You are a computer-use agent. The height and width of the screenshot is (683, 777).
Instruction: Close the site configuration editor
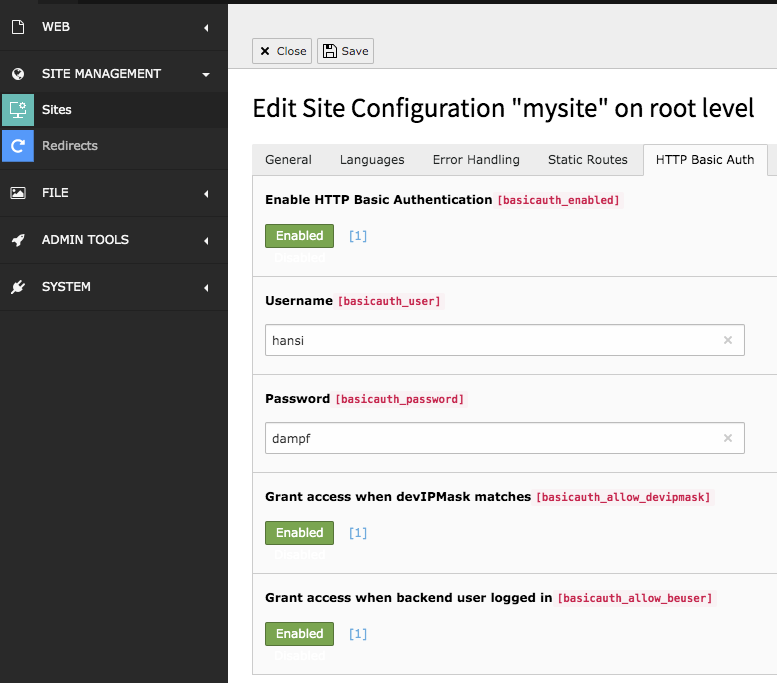tap(282, 51)
